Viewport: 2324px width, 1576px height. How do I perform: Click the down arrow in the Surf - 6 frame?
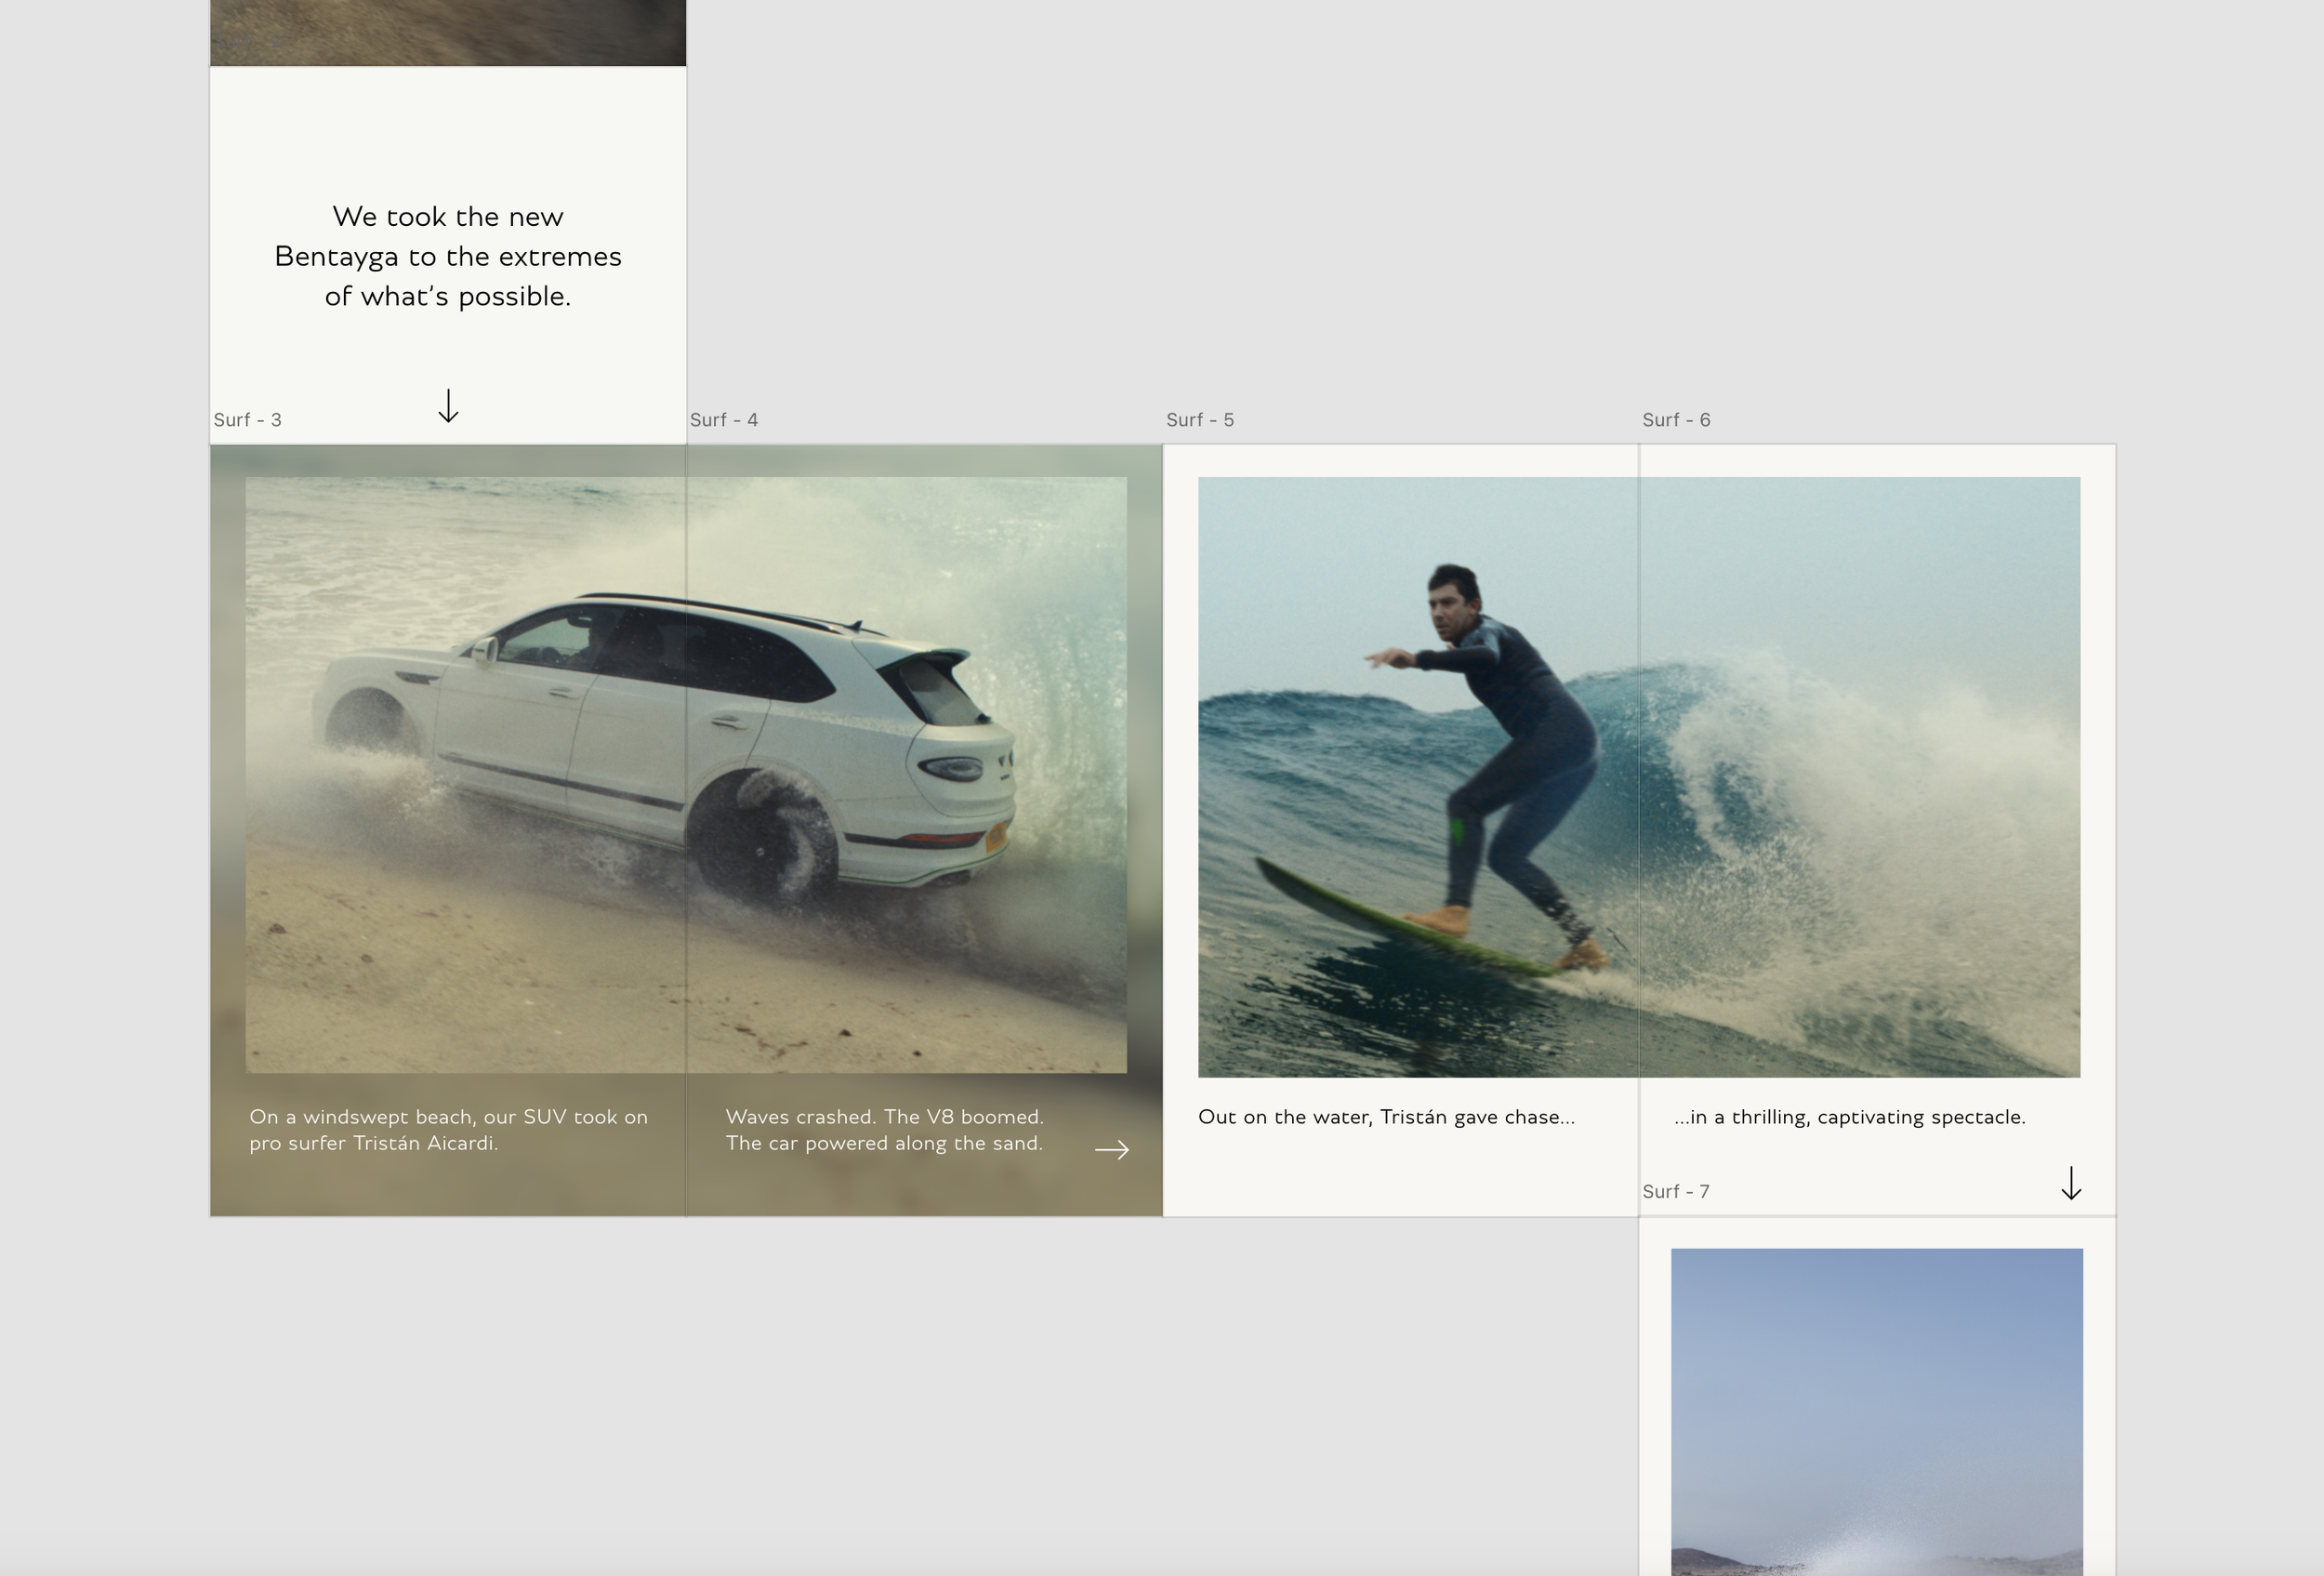[2071, 1183]
